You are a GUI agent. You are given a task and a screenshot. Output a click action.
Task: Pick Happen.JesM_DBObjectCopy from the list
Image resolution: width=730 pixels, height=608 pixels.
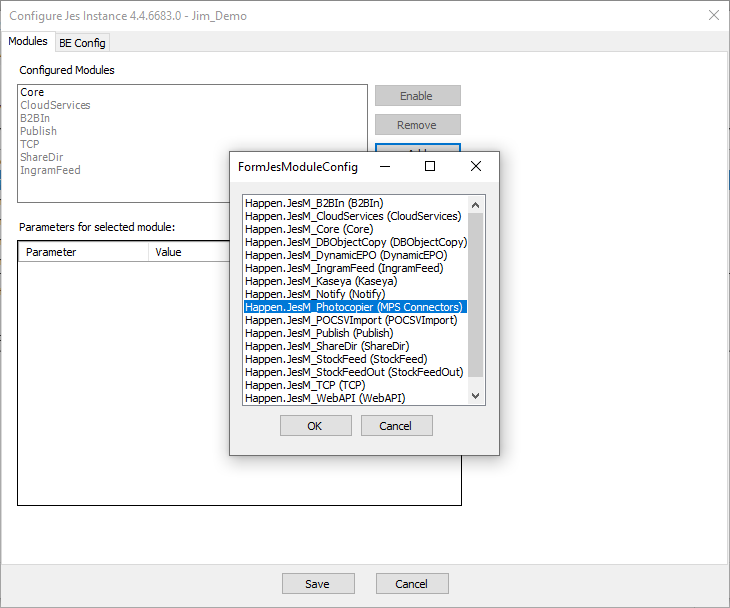pos(356,242)
